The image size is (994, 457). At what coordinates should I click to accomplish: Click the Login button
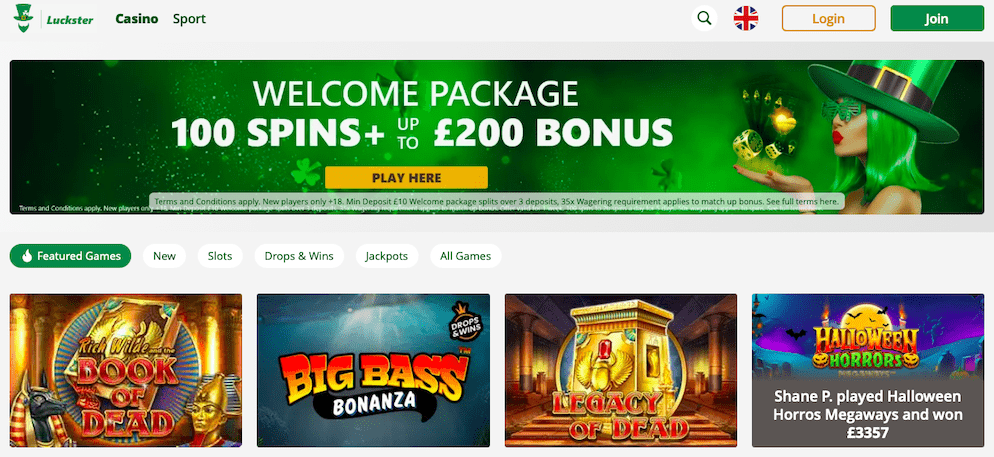829,18
